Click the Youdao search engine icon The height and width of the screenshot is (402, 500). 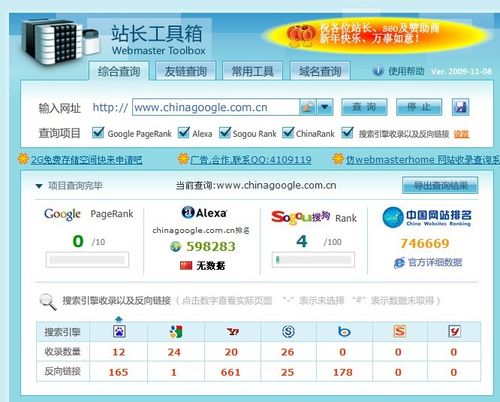coord(455,331)
